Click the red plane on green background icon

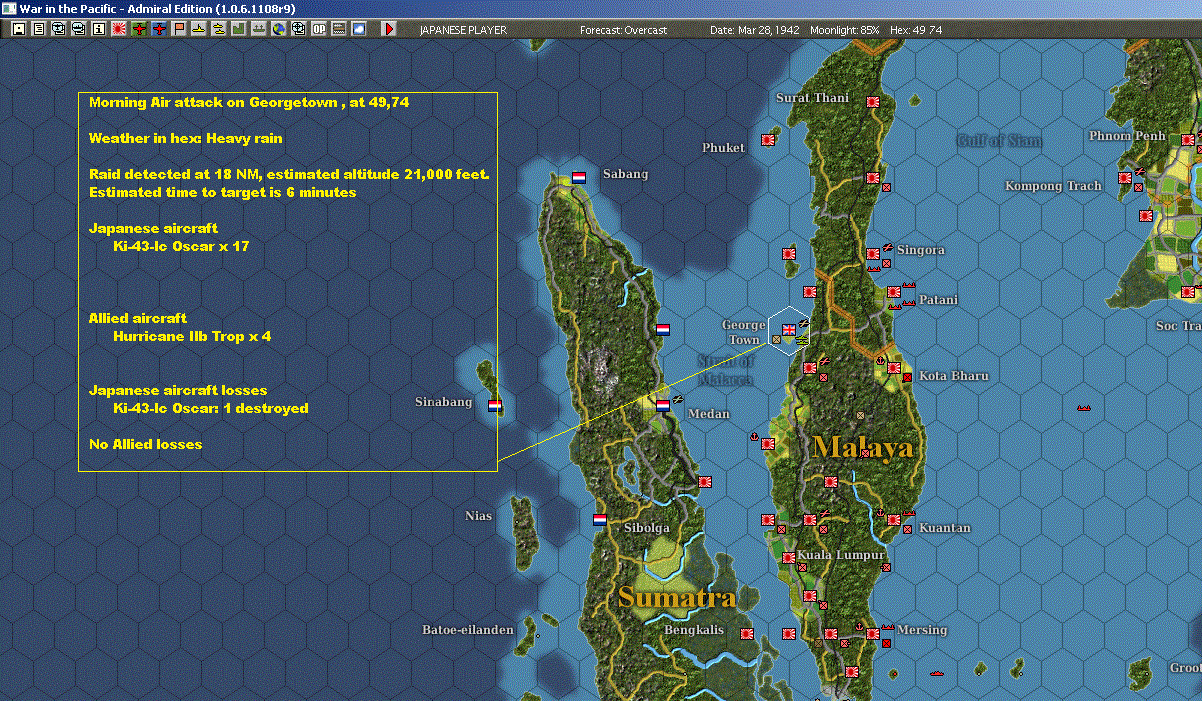click(x=139, y=29)
